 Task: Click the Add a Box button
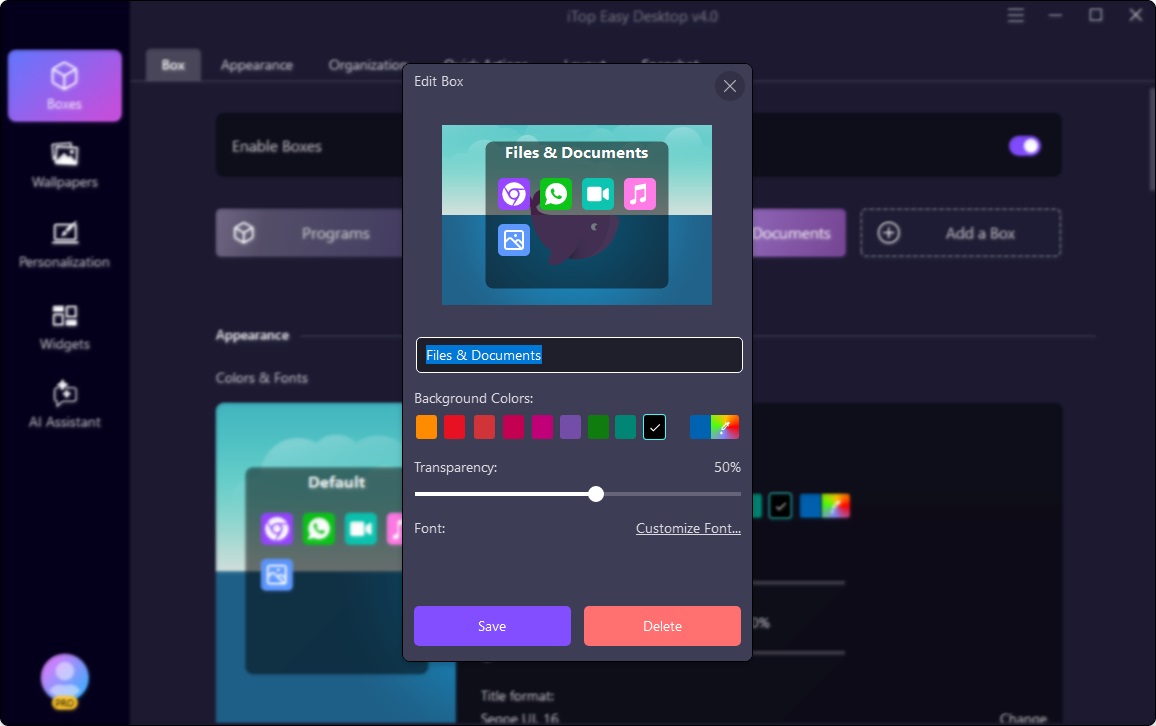(960, 233)
